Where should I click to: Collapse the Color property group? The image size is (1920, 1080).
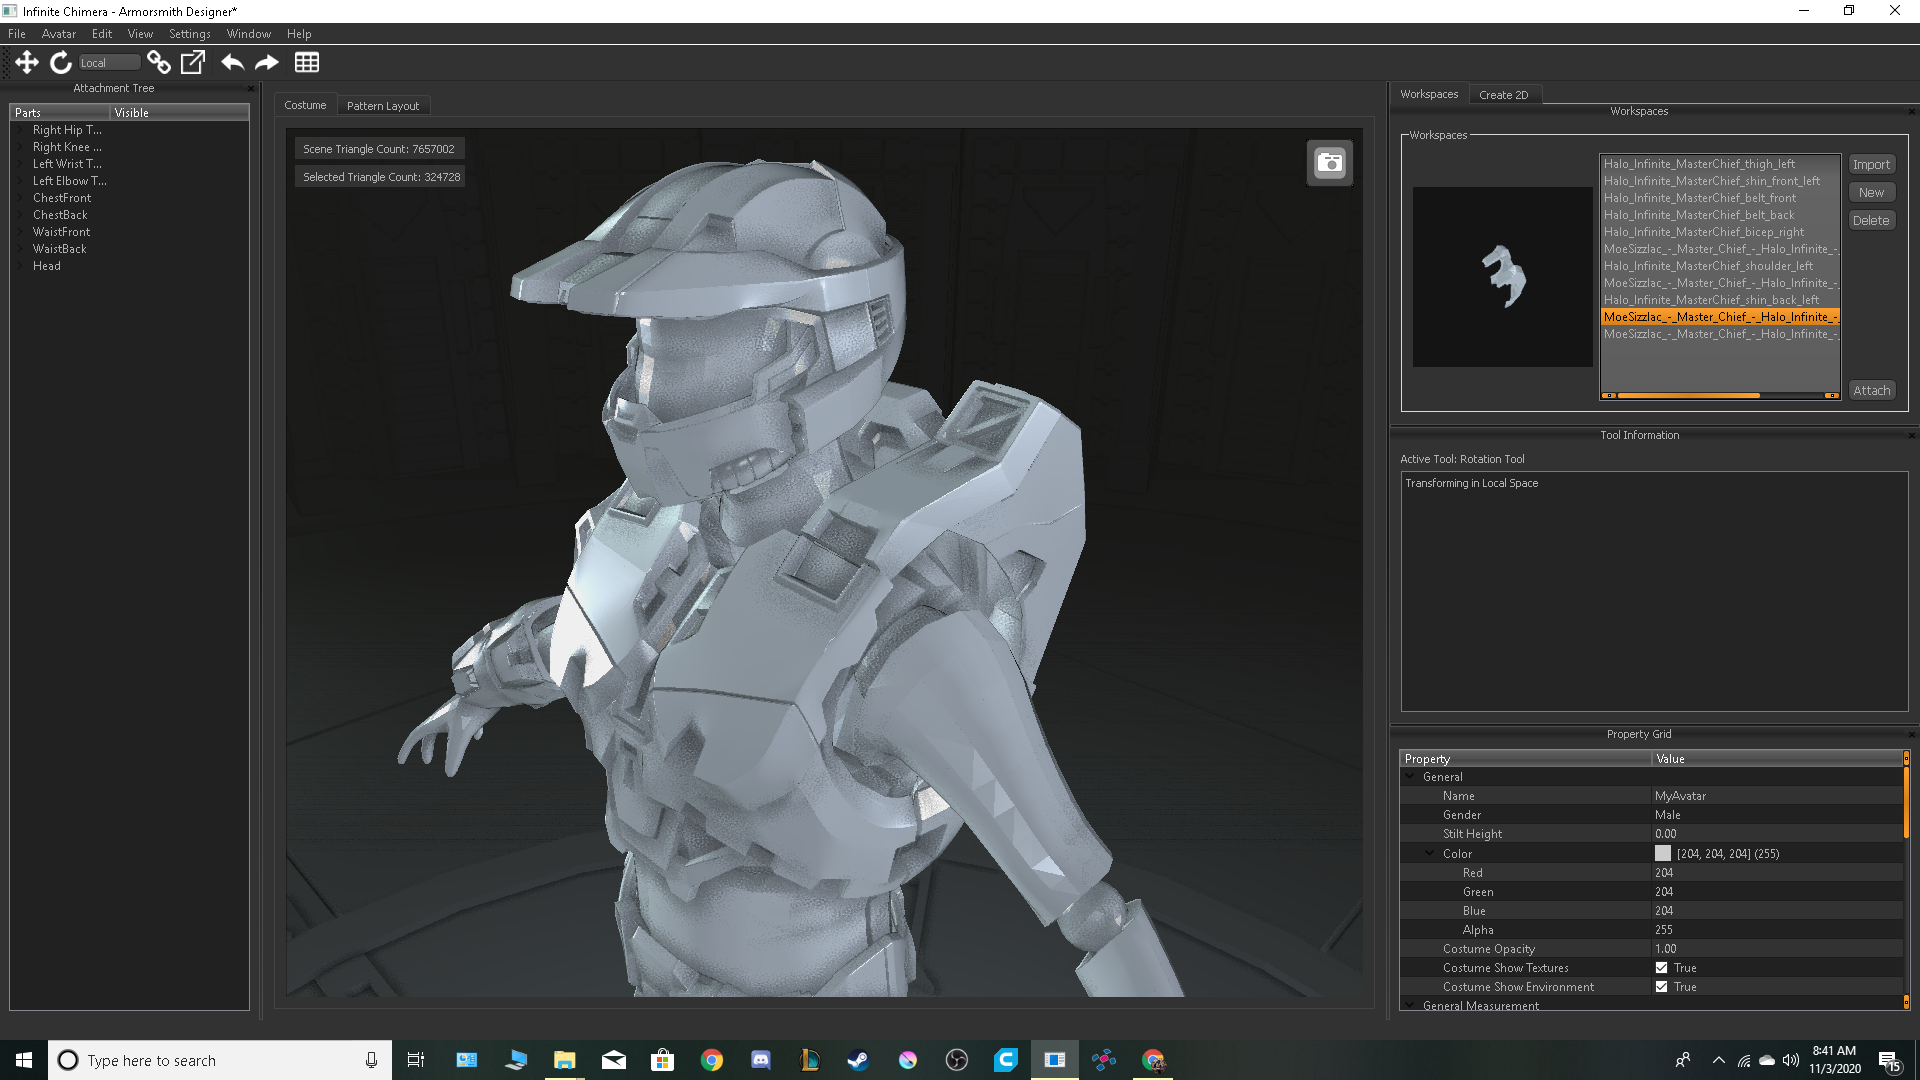pyautogui.click(x=1429, y=853)
